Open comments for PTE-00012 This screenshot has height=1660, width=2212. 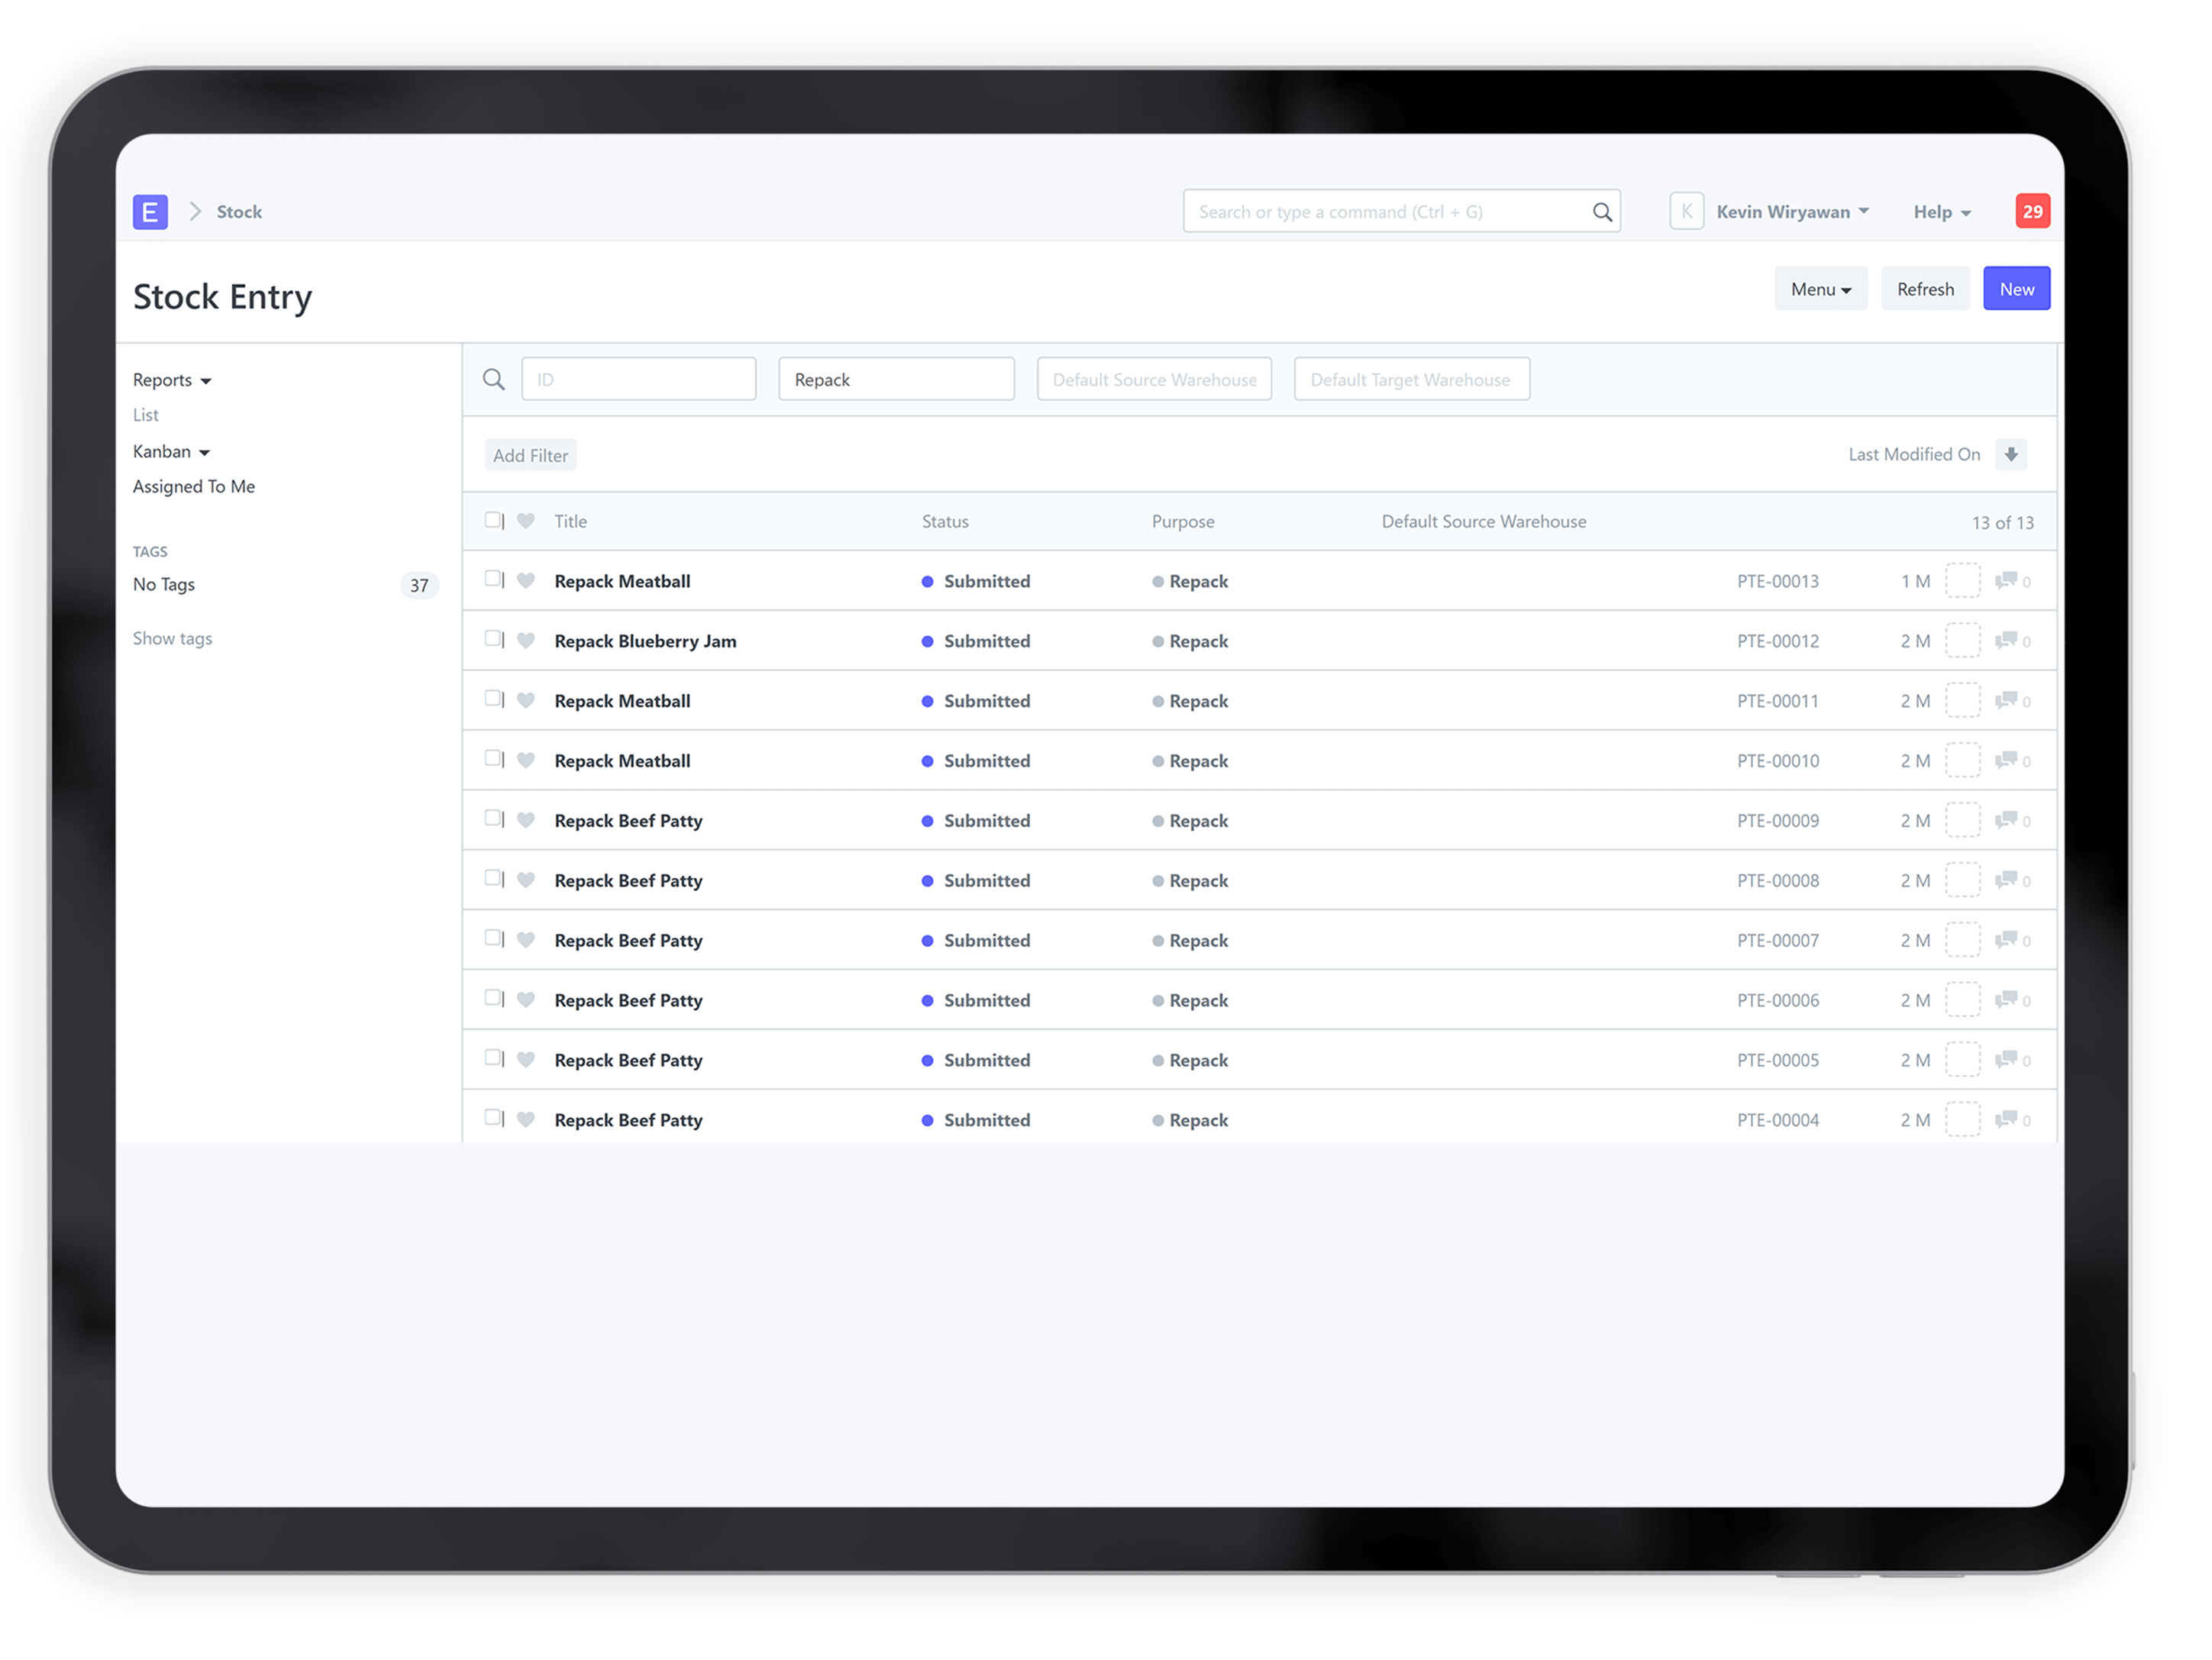2012,641
